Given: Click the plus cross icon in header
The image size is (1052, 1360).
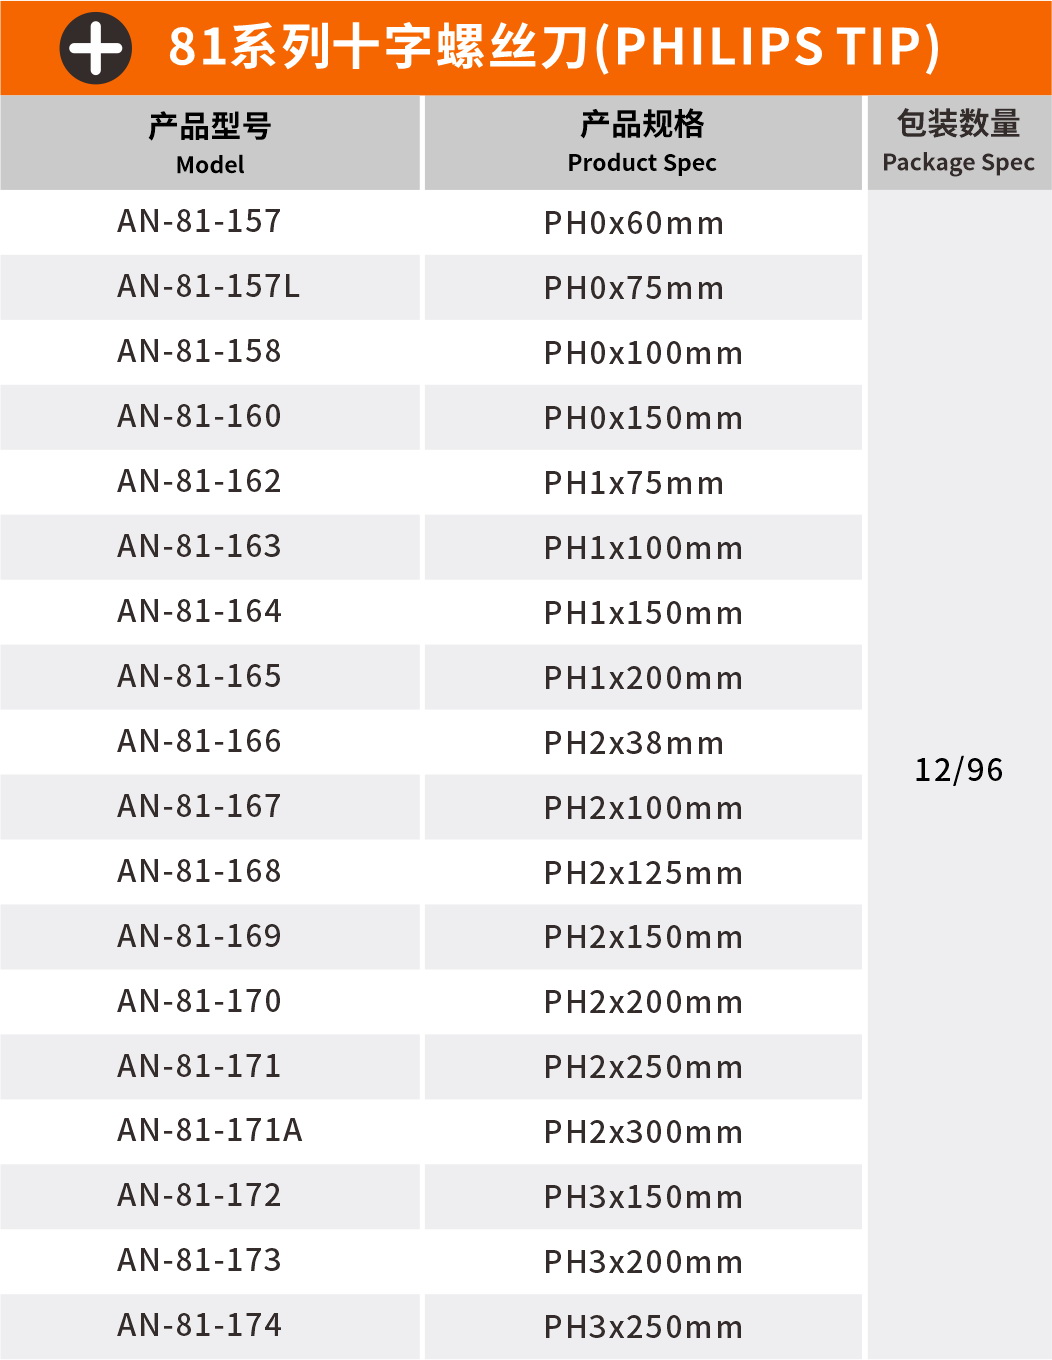Looking at the screenshot, I should point(95,48).
